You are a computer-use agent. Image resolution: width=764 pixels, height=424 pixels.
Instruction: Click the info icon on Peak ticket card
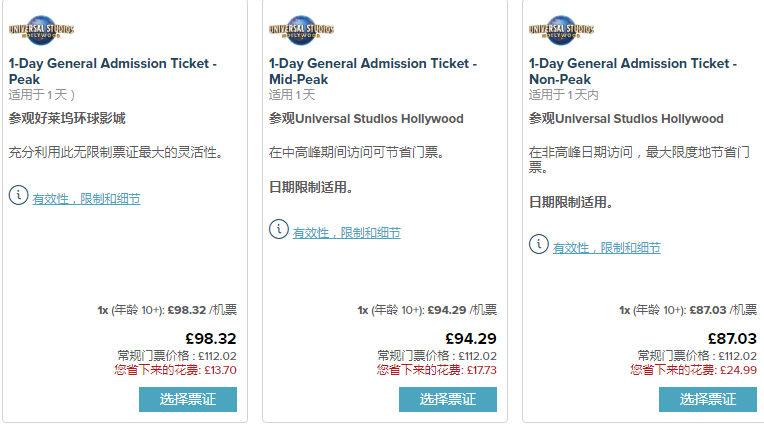18,196
